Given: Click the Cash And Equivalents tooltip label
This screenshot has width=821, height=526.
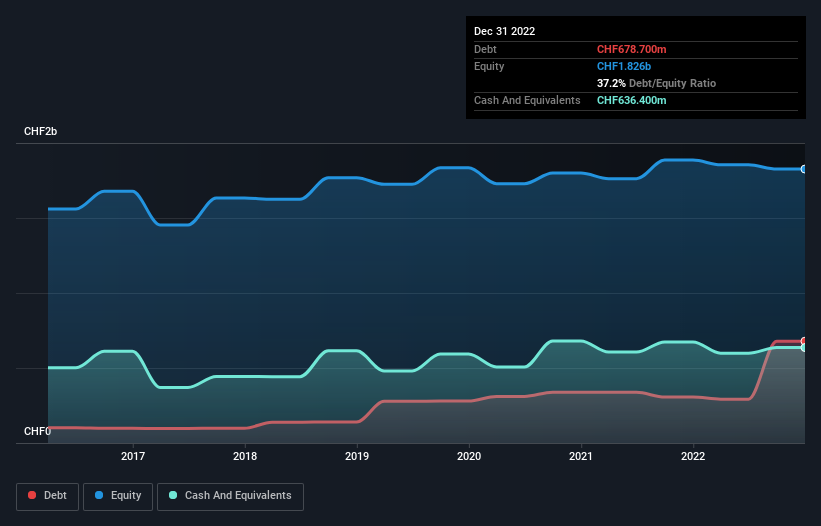Looking at the screenshot, I should (527, 100).
